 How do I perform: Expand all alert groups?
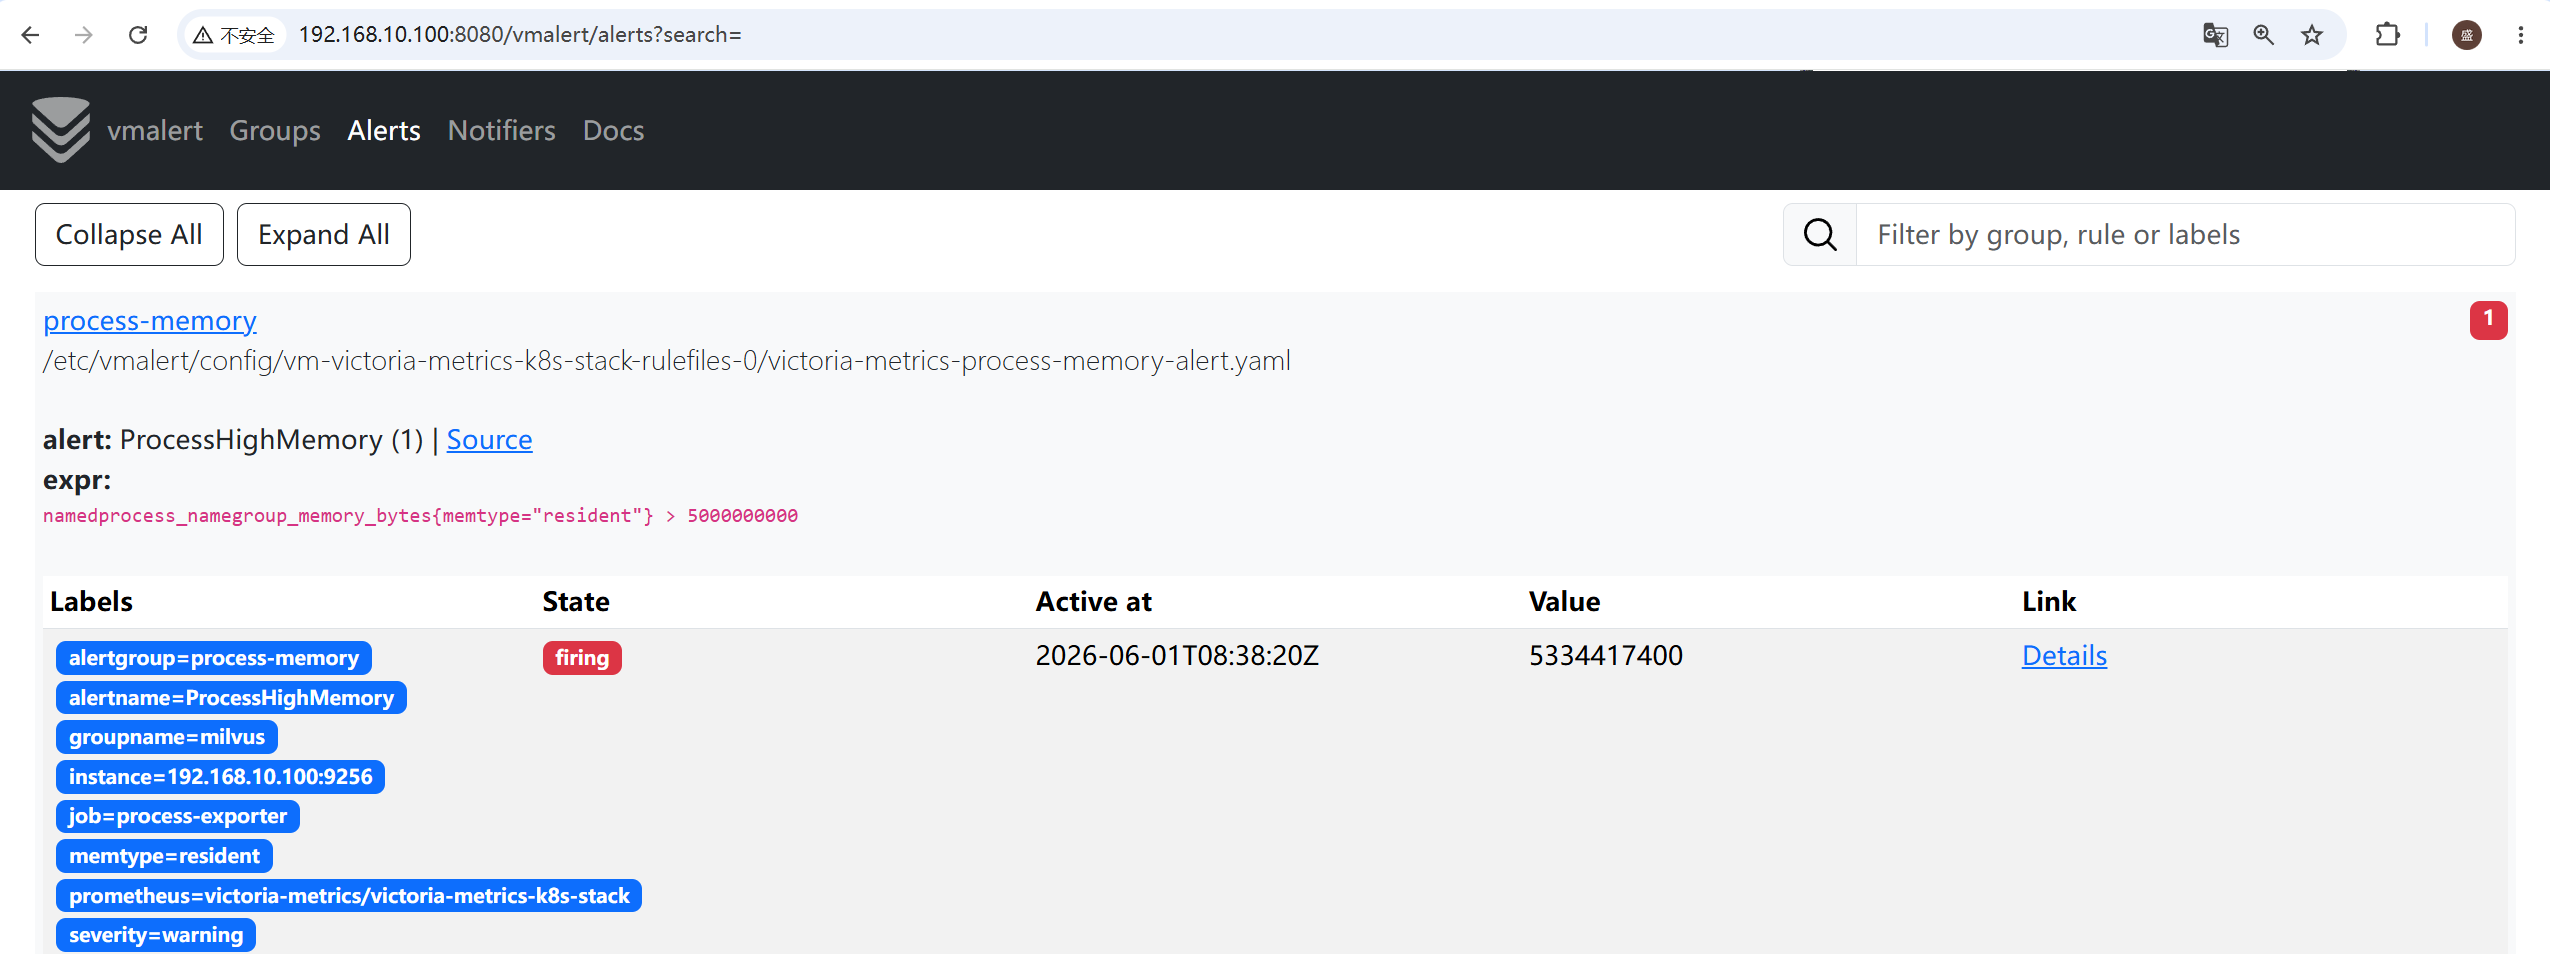click(324, 235)
